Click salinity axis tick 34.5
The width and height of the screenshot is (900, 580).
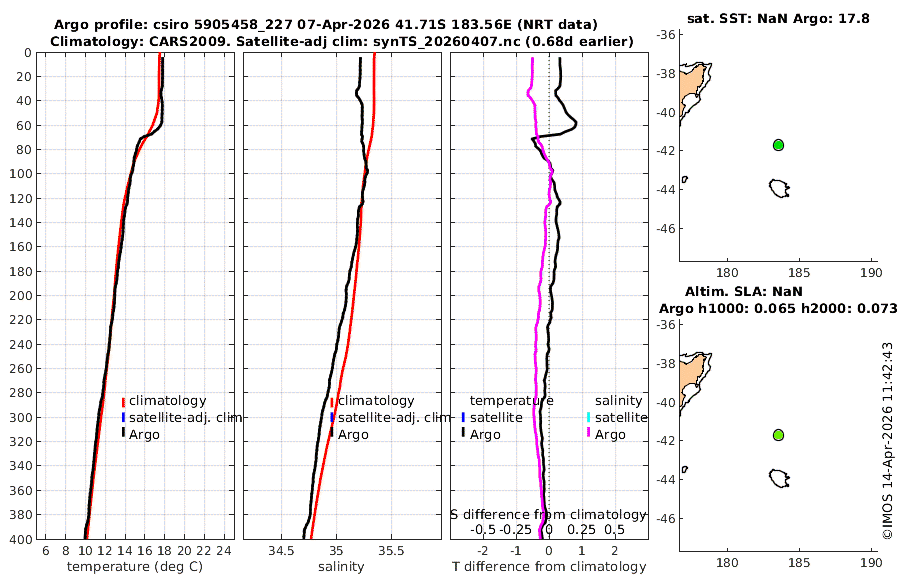point(281,551)
